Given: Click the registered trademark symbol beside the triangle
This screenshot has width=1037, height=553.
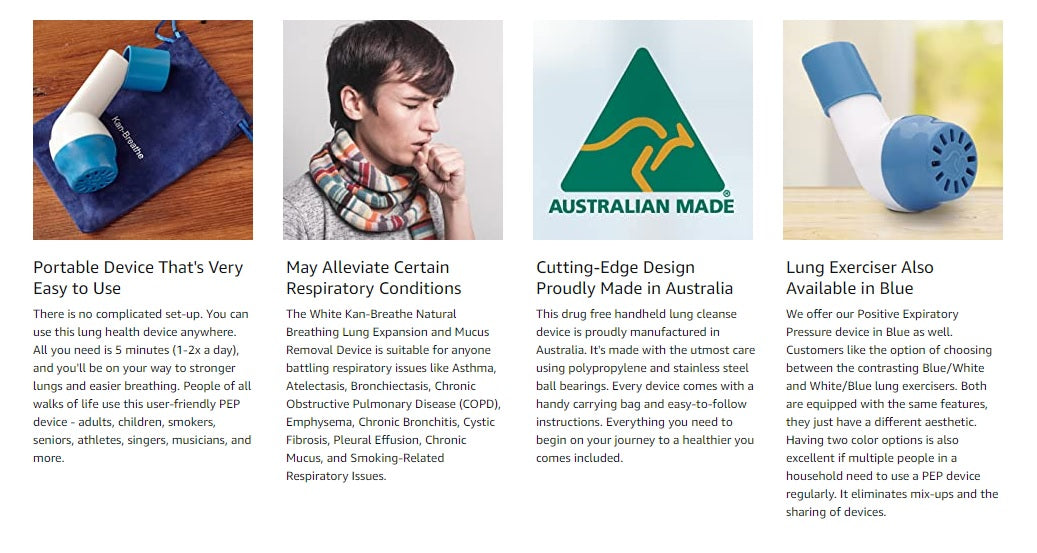Looking at the screenshot, I should (727, 194).
